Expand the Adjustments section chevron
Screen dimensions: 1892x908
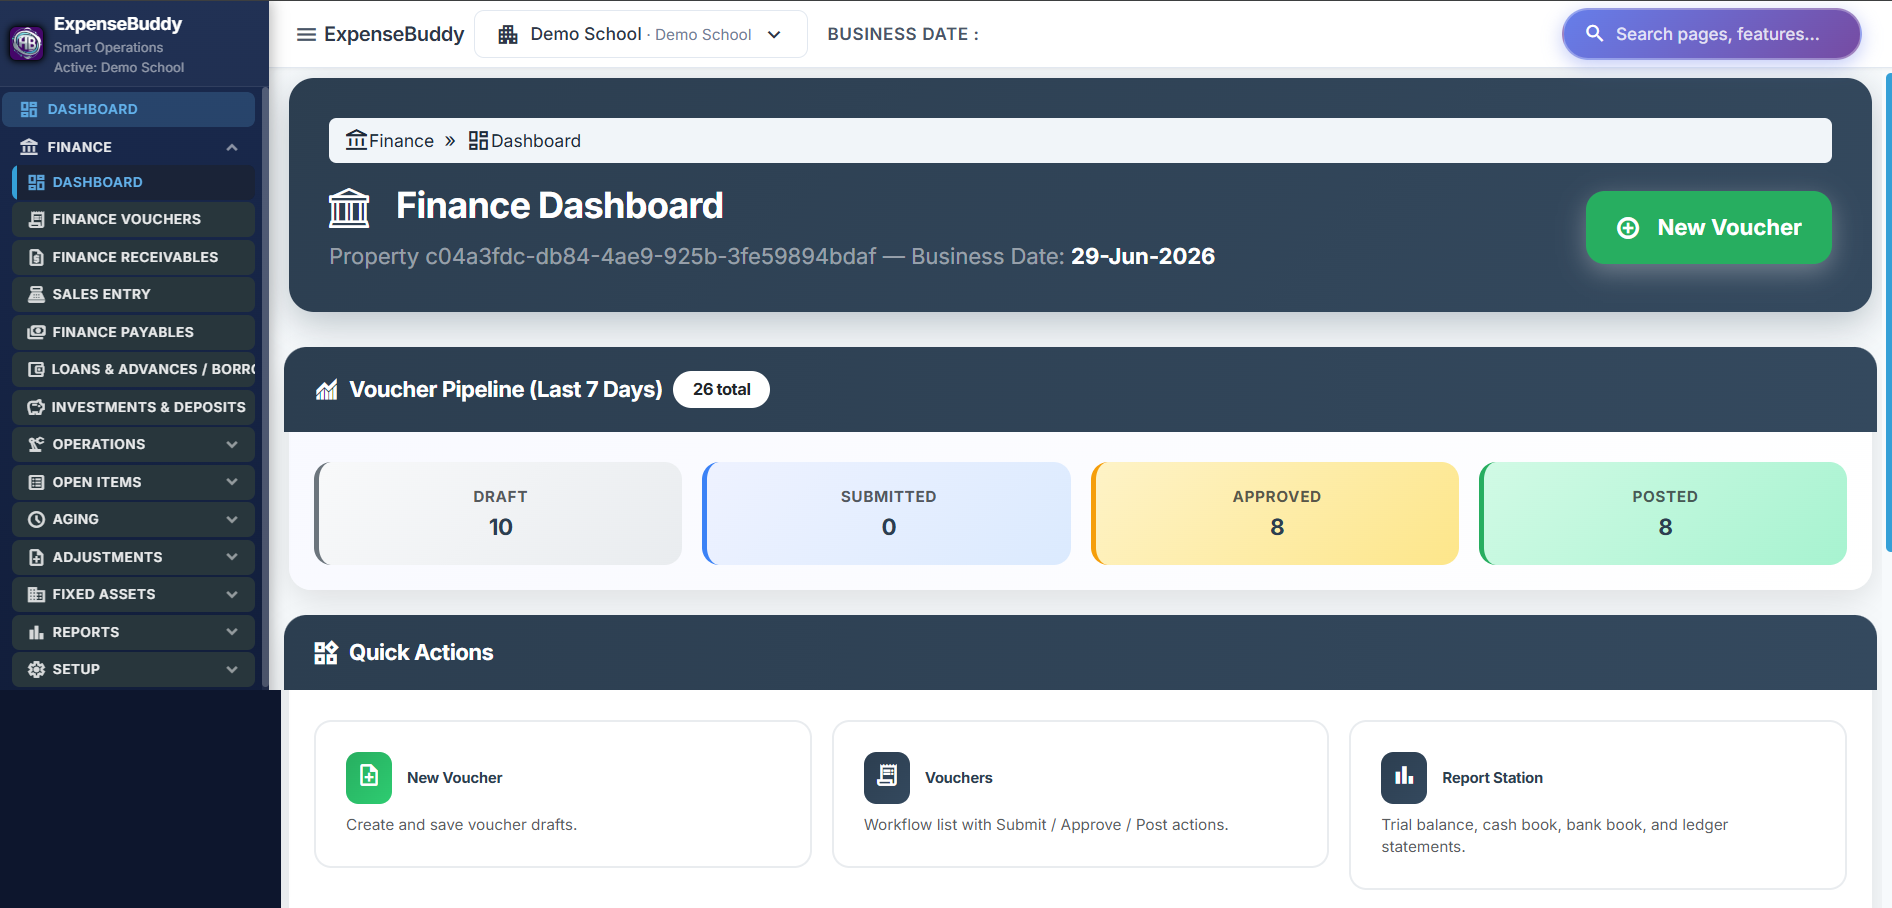coord(232,557)
